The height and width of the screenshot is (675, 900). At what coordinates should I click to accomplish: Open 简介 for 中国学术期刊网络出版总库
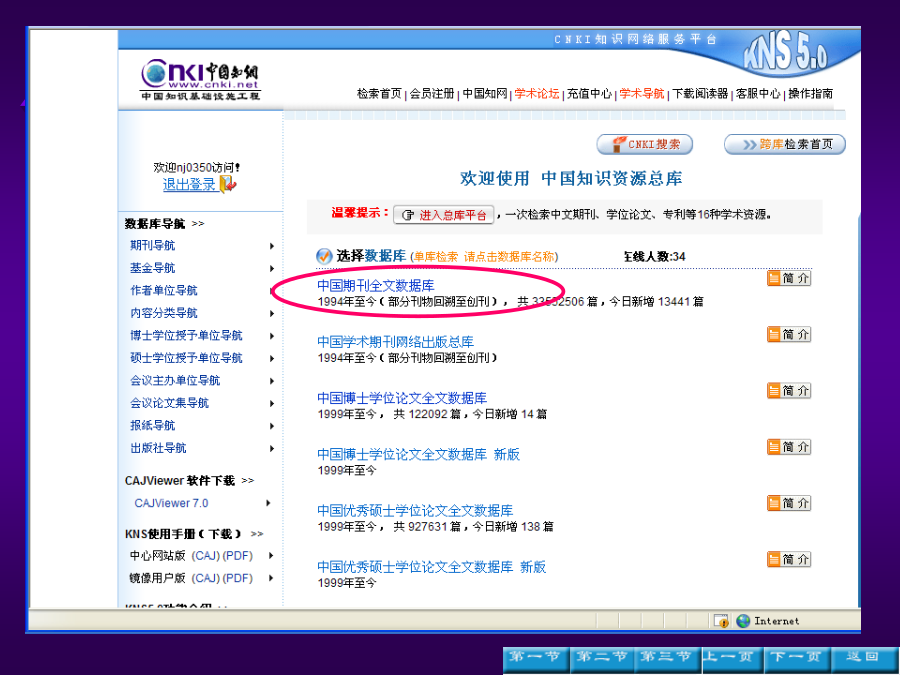(x=789, y=334)
